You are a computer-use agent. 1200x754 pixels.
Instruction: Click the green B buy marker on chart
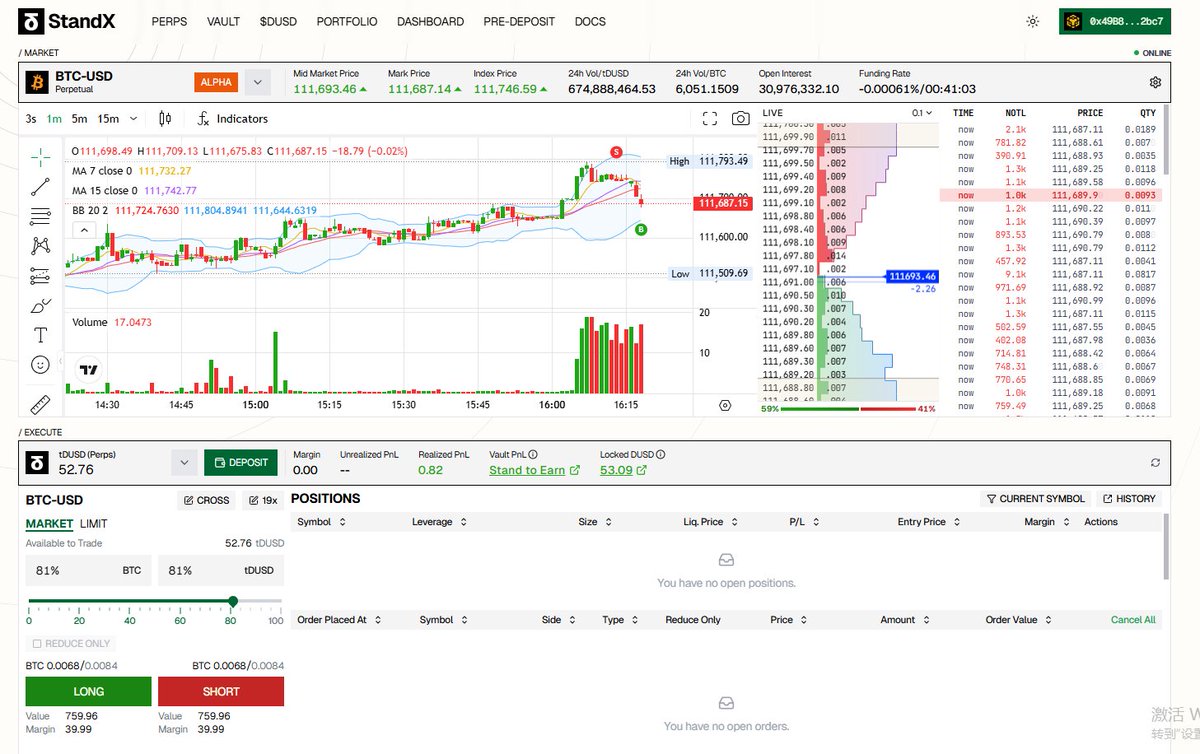(x=641, y=229)
